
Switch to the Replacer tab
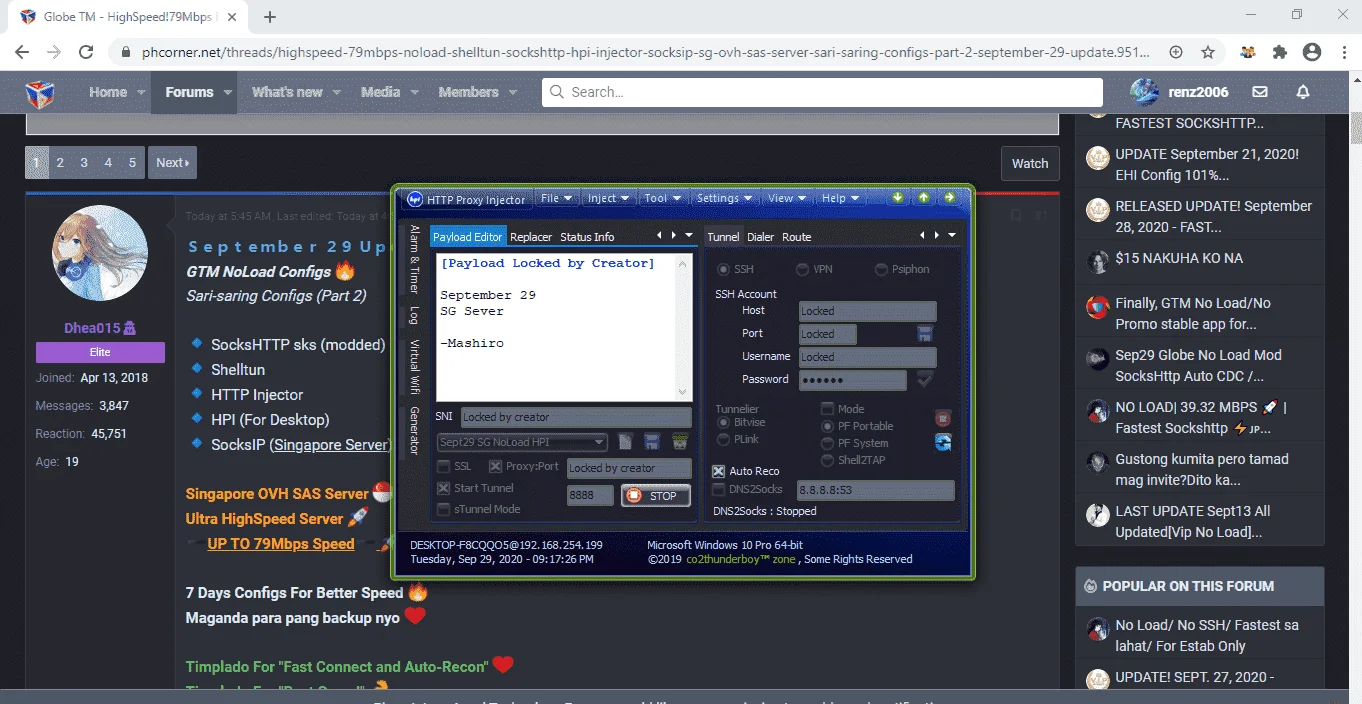point(531,237)
